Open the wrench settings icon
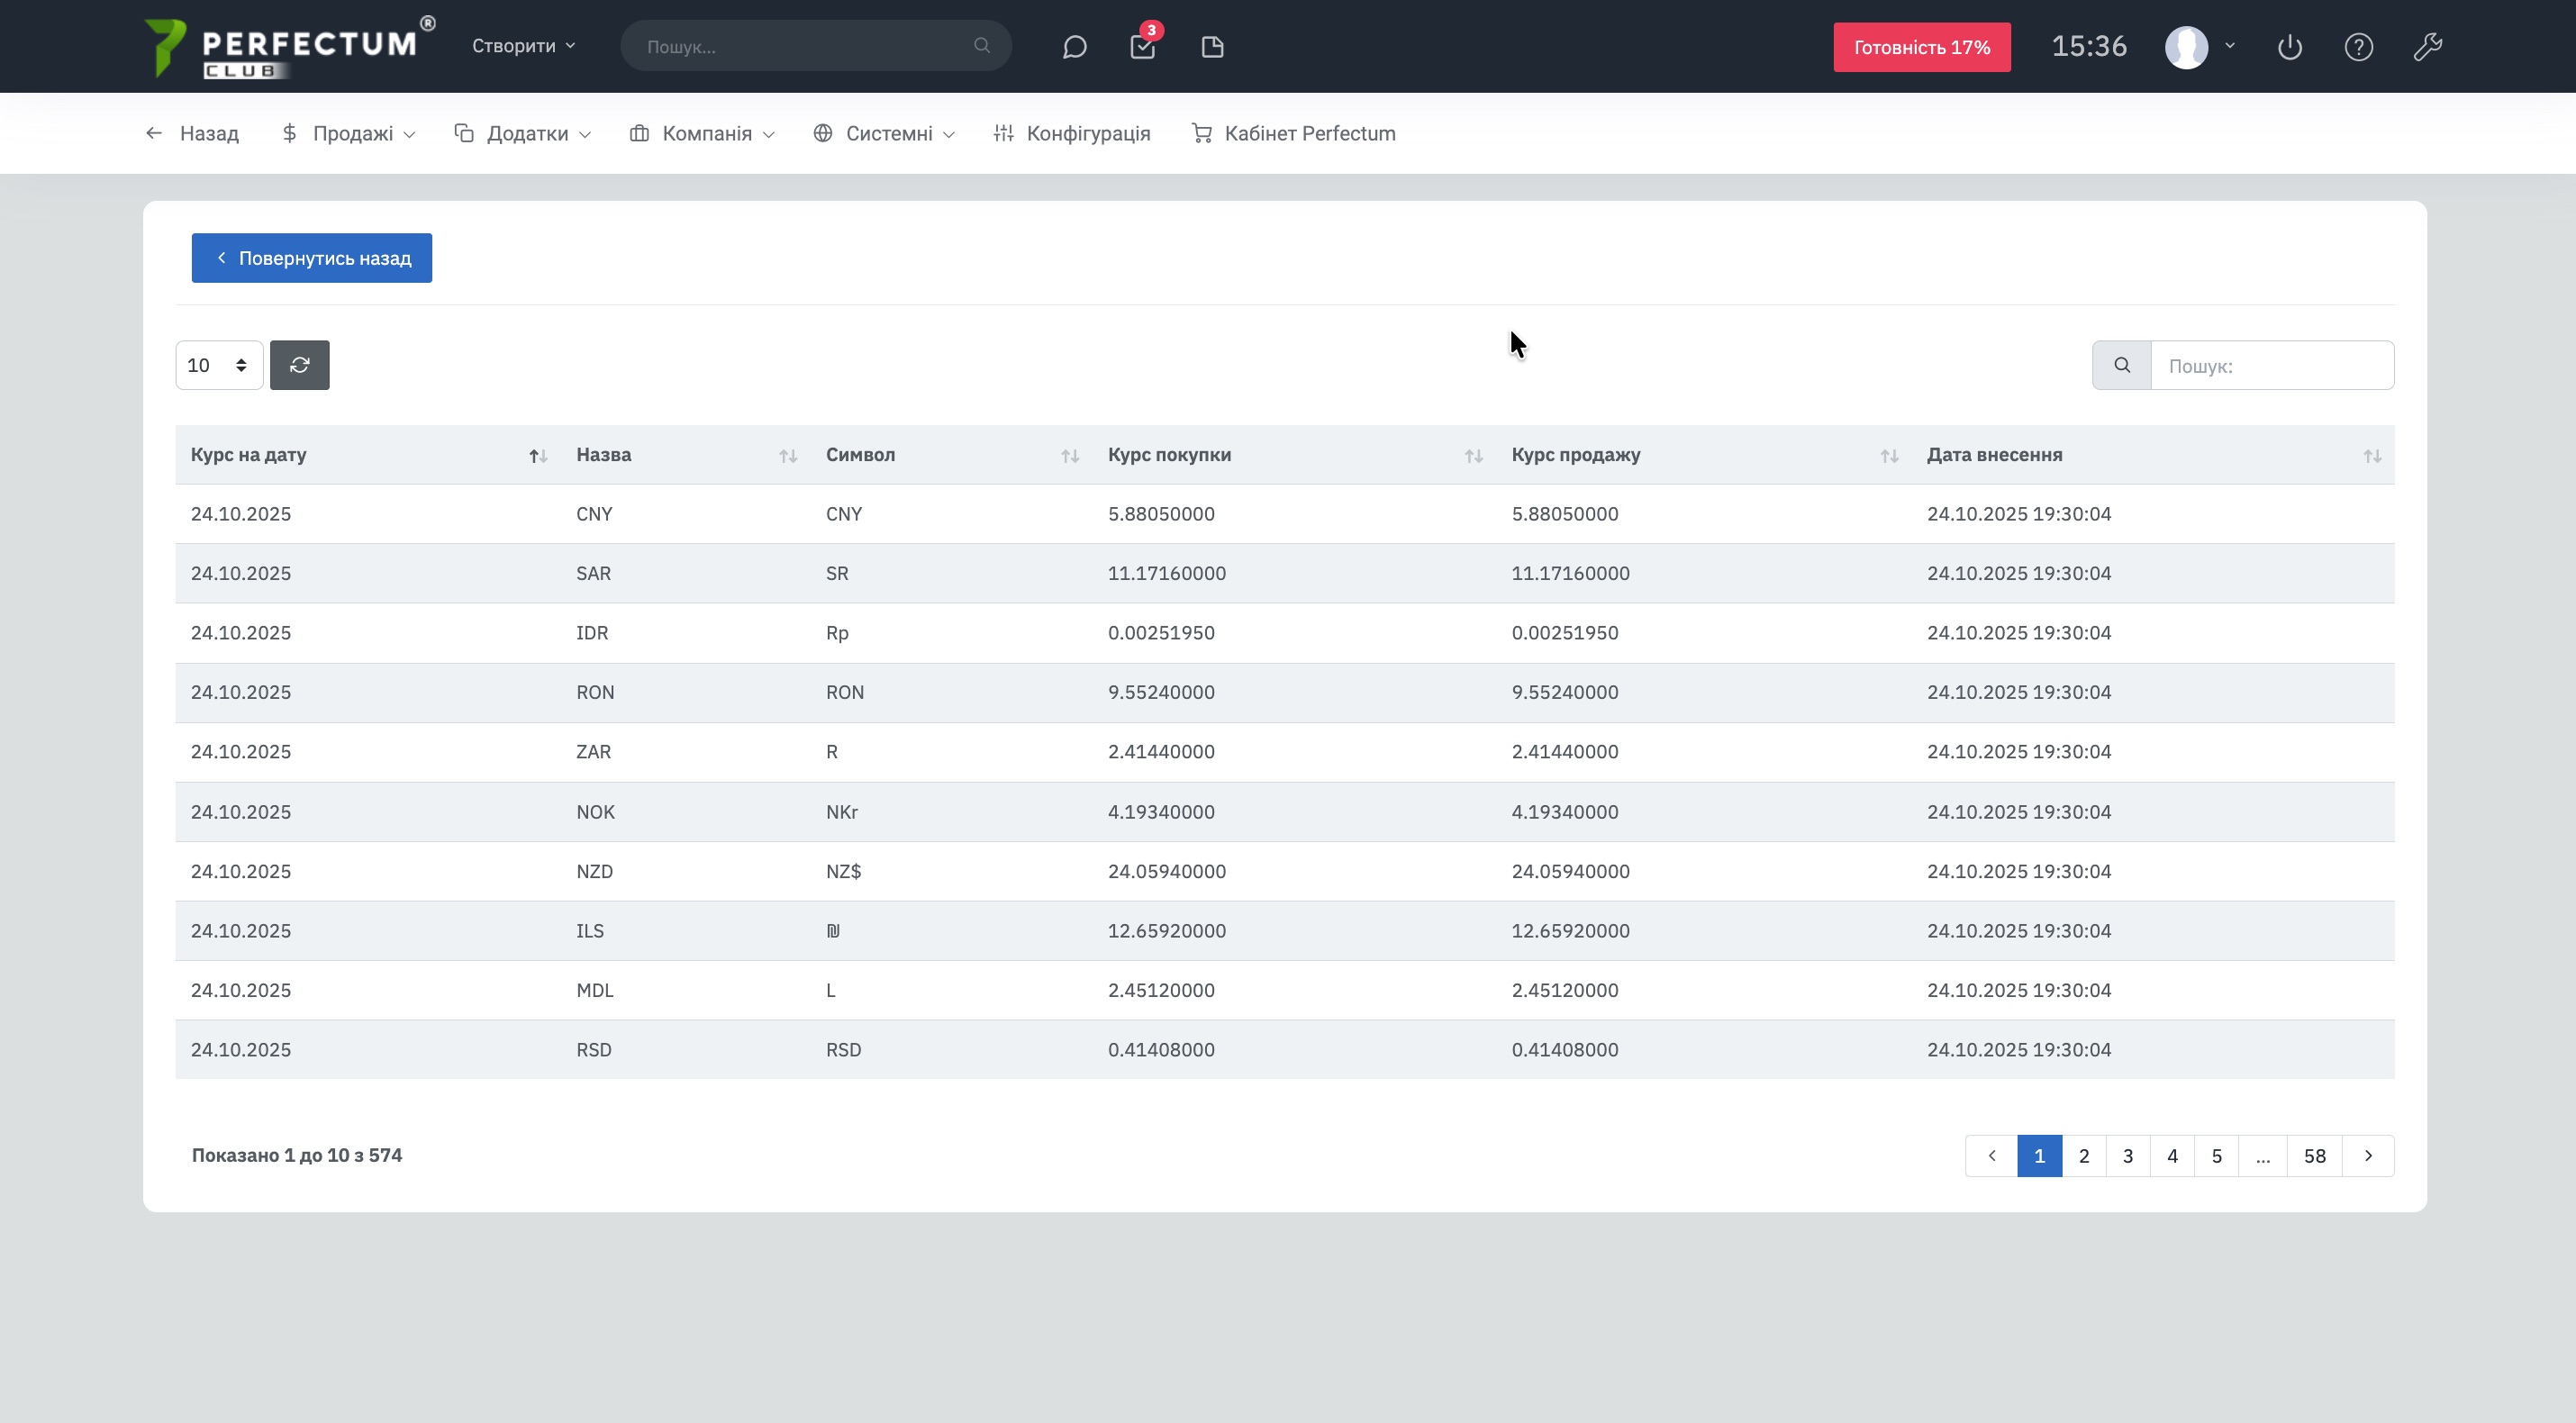Viewport: 2576px width, 1423px height. click(2428, 47)
